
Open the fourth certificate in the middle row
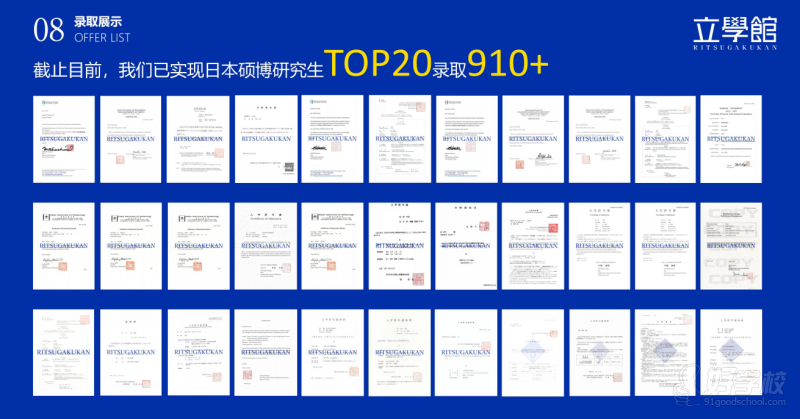(x=265, y=245)
